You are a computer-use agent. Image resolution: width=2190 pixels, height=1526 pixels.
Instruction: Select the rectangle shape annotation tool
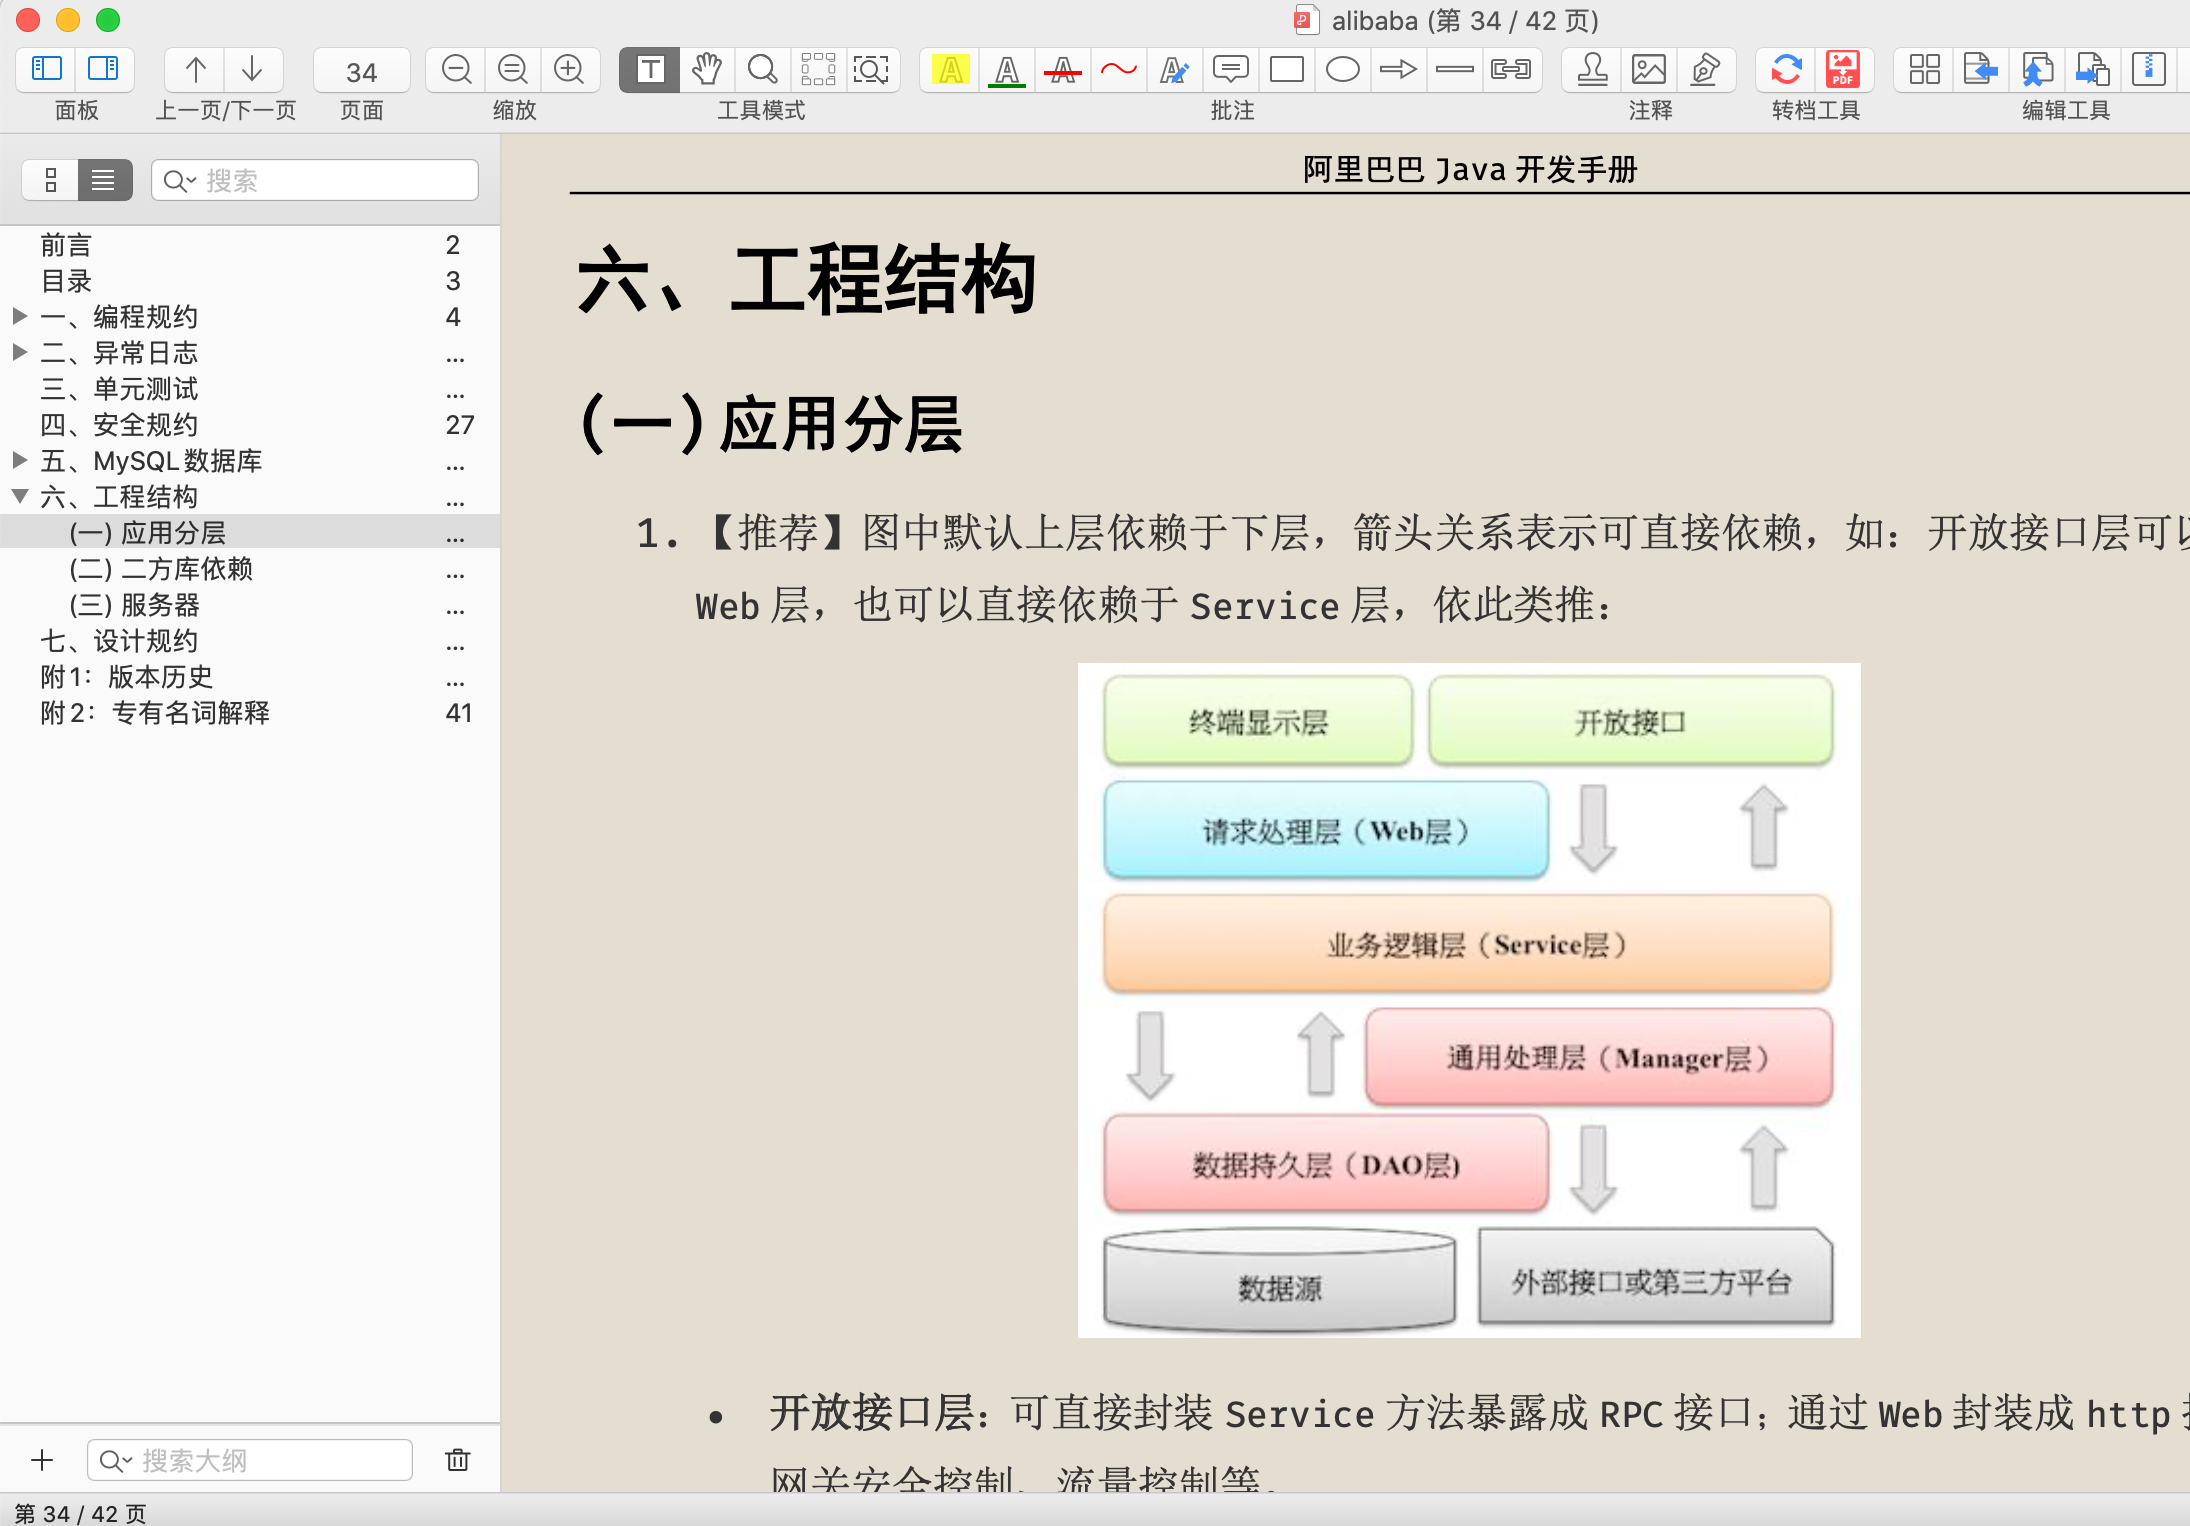1286,69
